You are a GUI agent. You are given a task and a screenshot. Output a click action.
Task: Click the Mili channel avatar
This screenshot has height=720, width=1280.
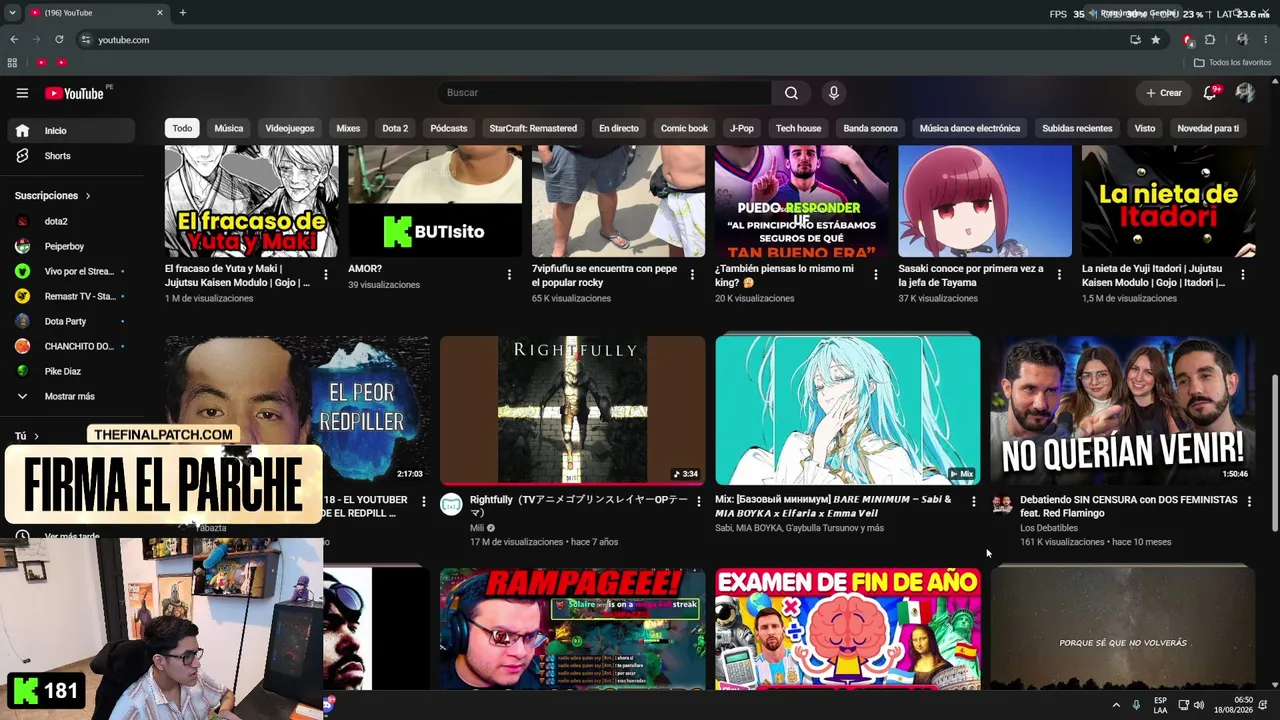coord(451,504)
